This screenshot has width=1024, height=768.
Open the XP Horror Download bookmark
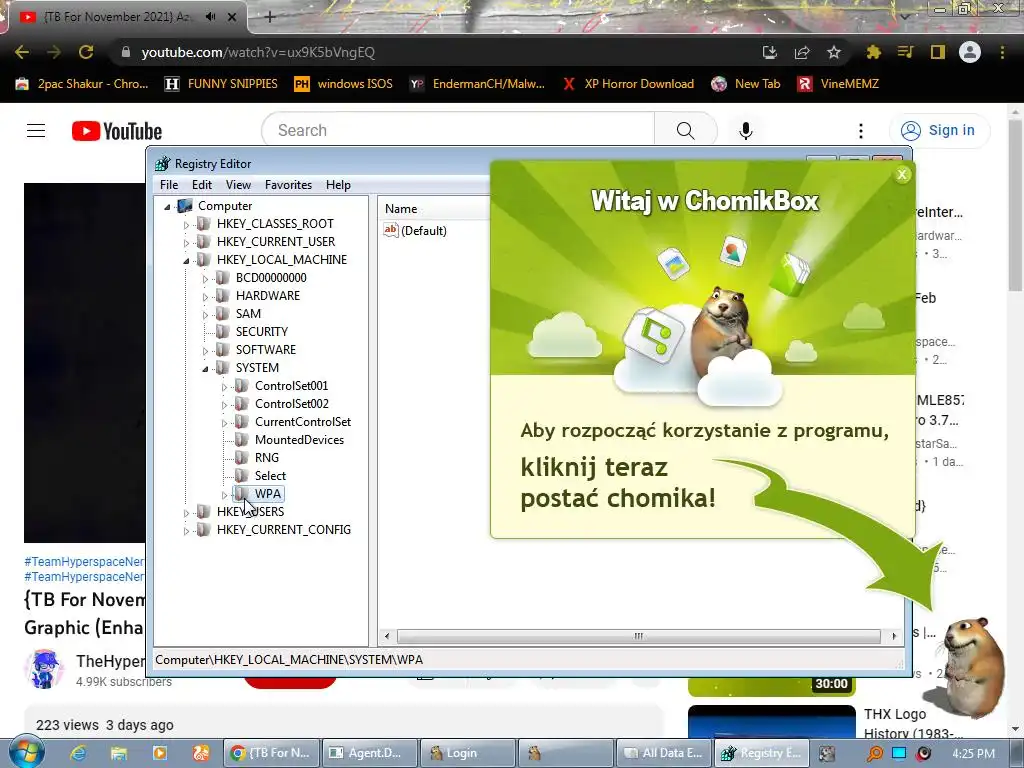(628, 84)
